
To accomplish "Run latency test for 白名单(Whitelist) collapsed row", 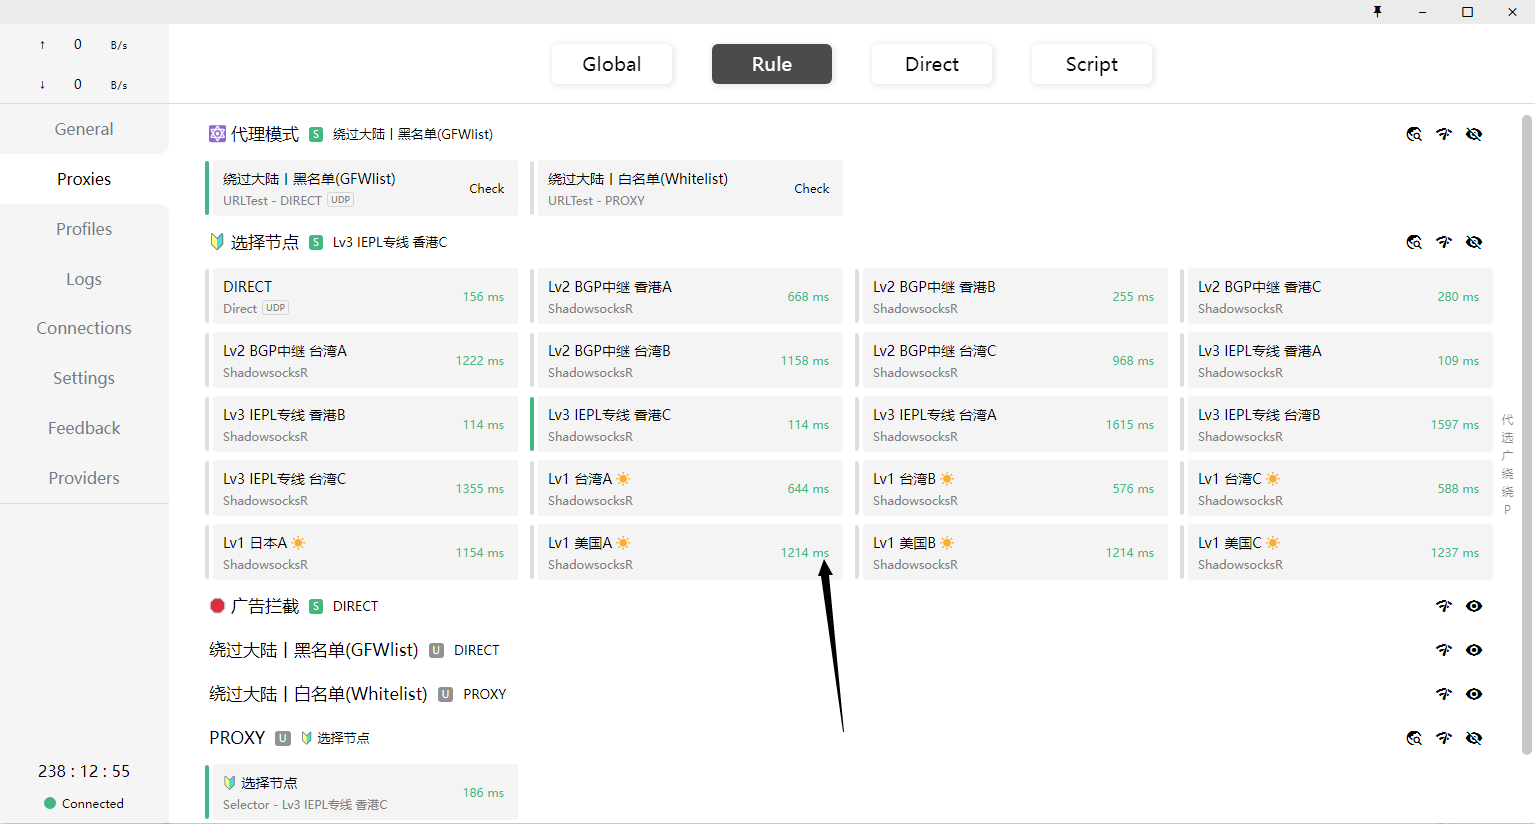I will [x=1444, y=694].
